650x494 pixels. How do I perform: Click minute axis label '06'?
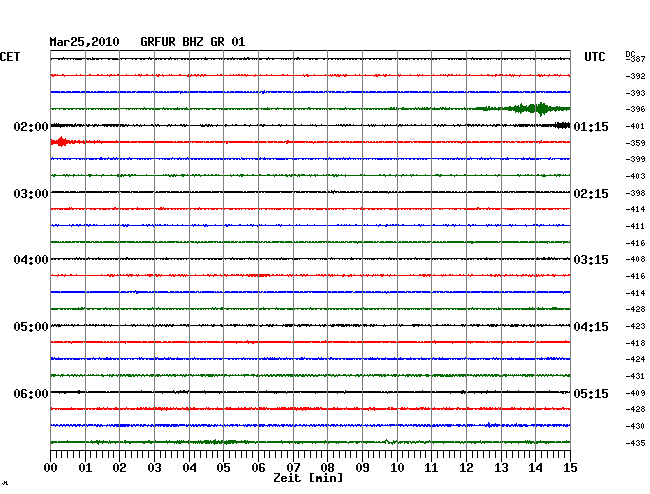[258, 468]
